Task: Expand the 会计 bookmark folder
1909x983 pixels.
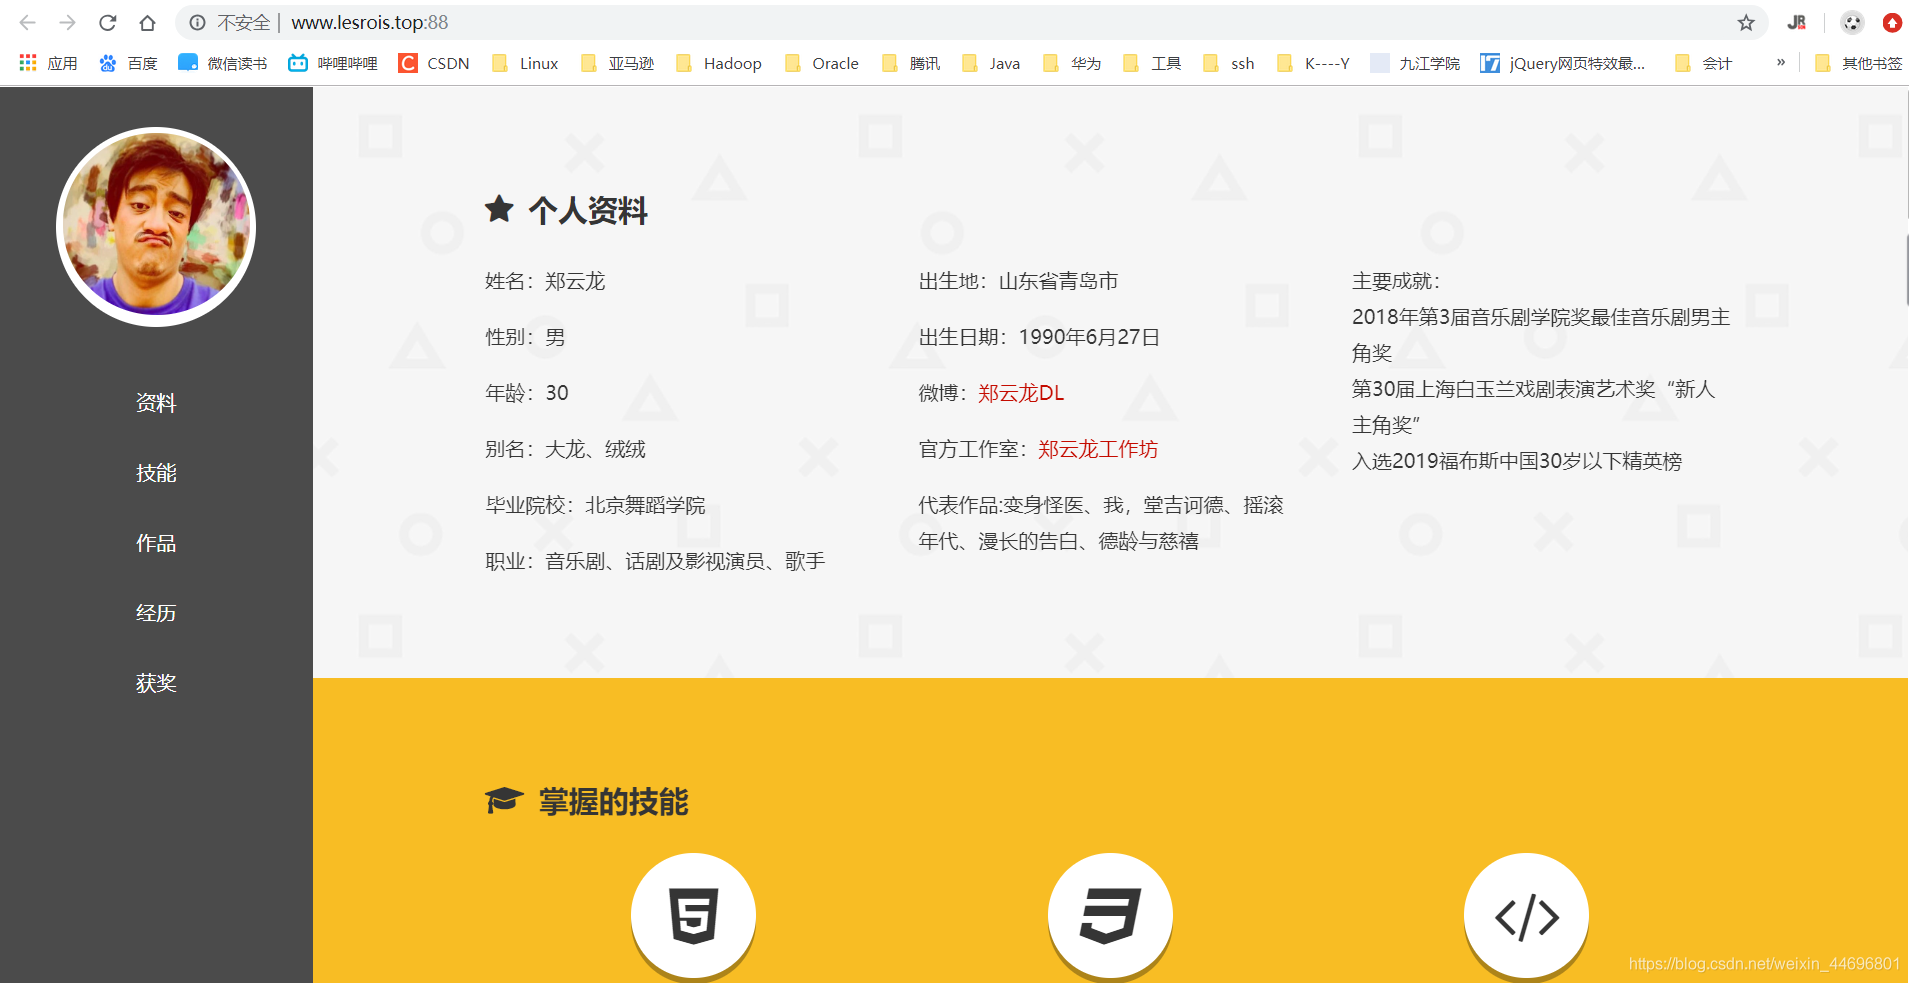Action: pos(1703,63)
